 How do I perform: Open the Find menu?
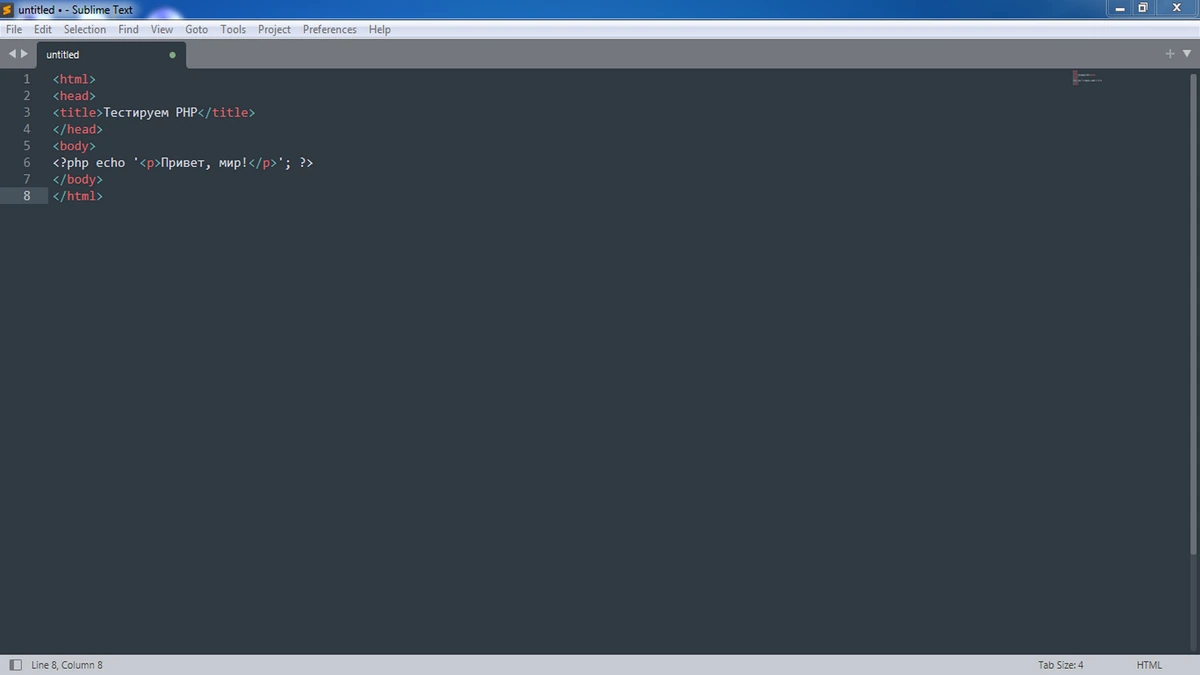(x=128, y=29)
